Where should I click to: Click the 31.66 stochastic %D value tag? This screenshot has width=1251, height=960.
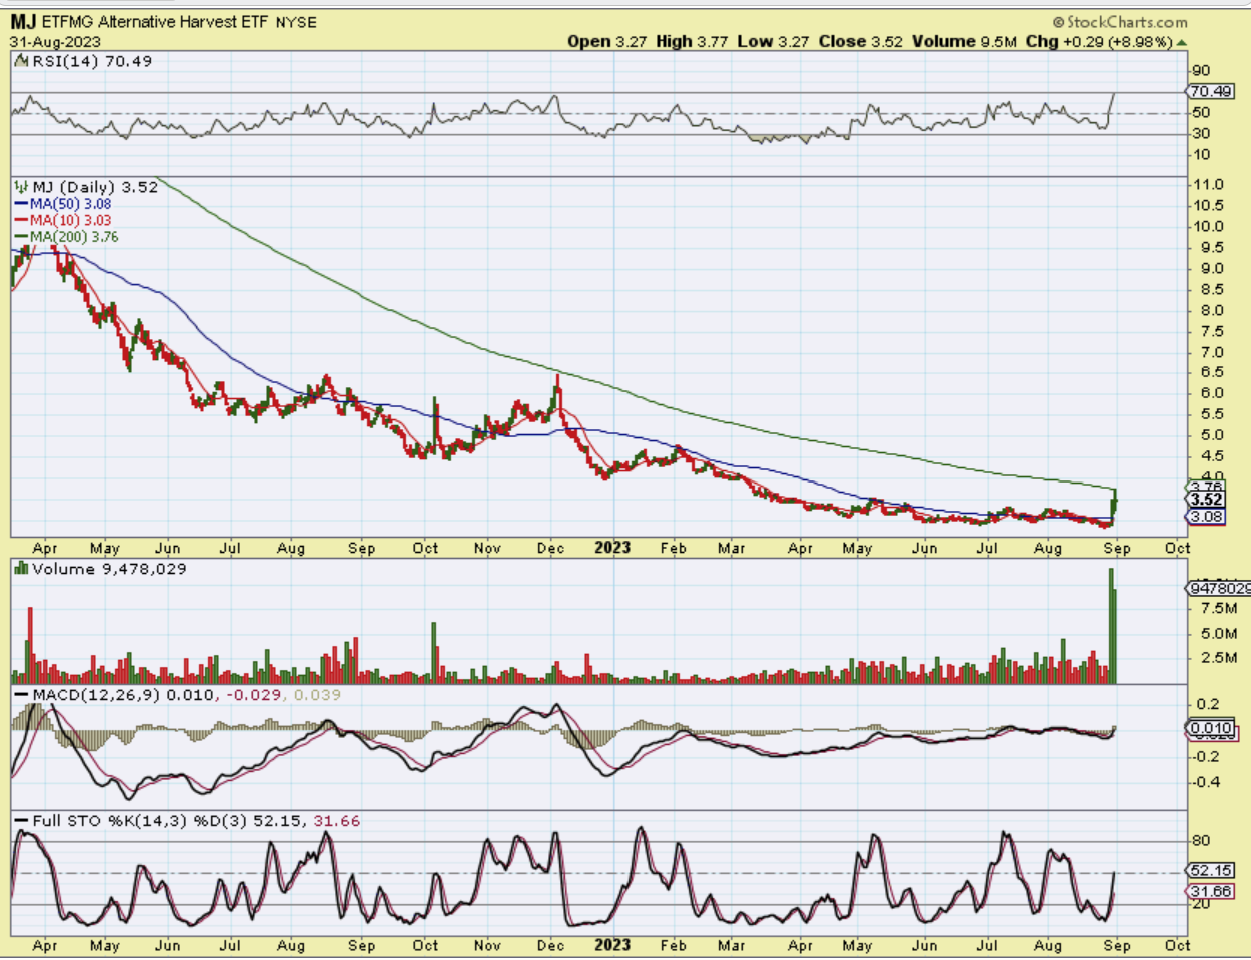(1210, 891)
